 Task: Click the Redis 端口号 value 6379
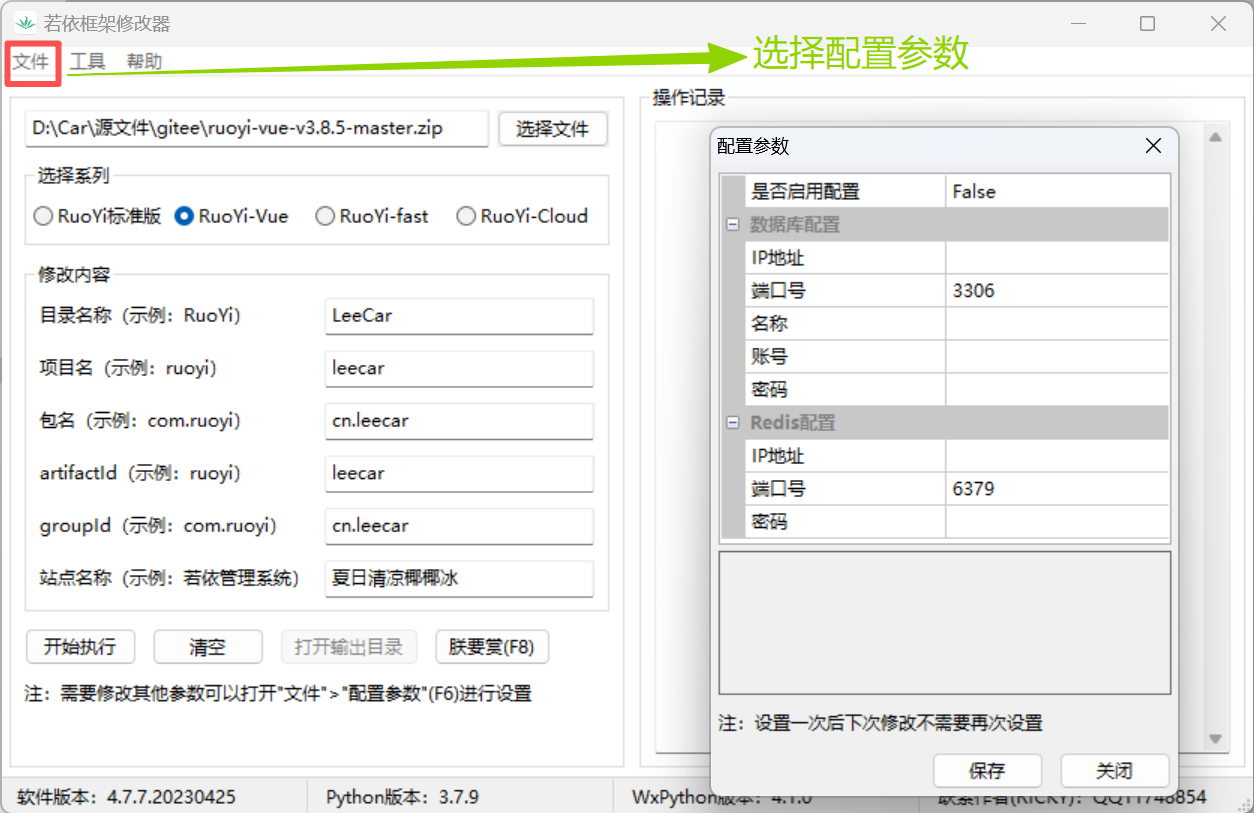[1056, 489]
